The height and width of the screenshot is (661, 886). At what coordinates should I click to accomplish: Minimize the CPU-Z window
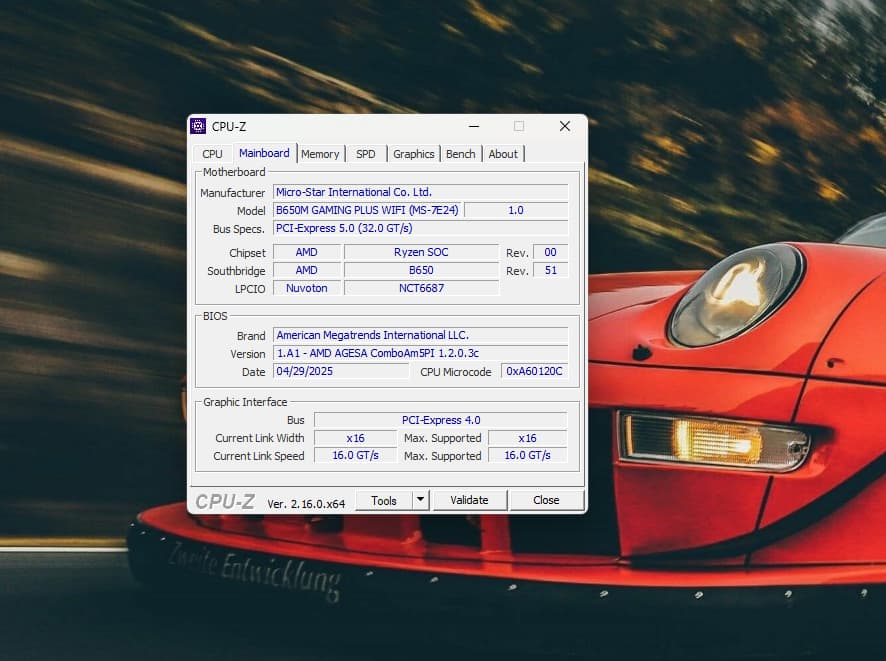click(x=474, y=127)
